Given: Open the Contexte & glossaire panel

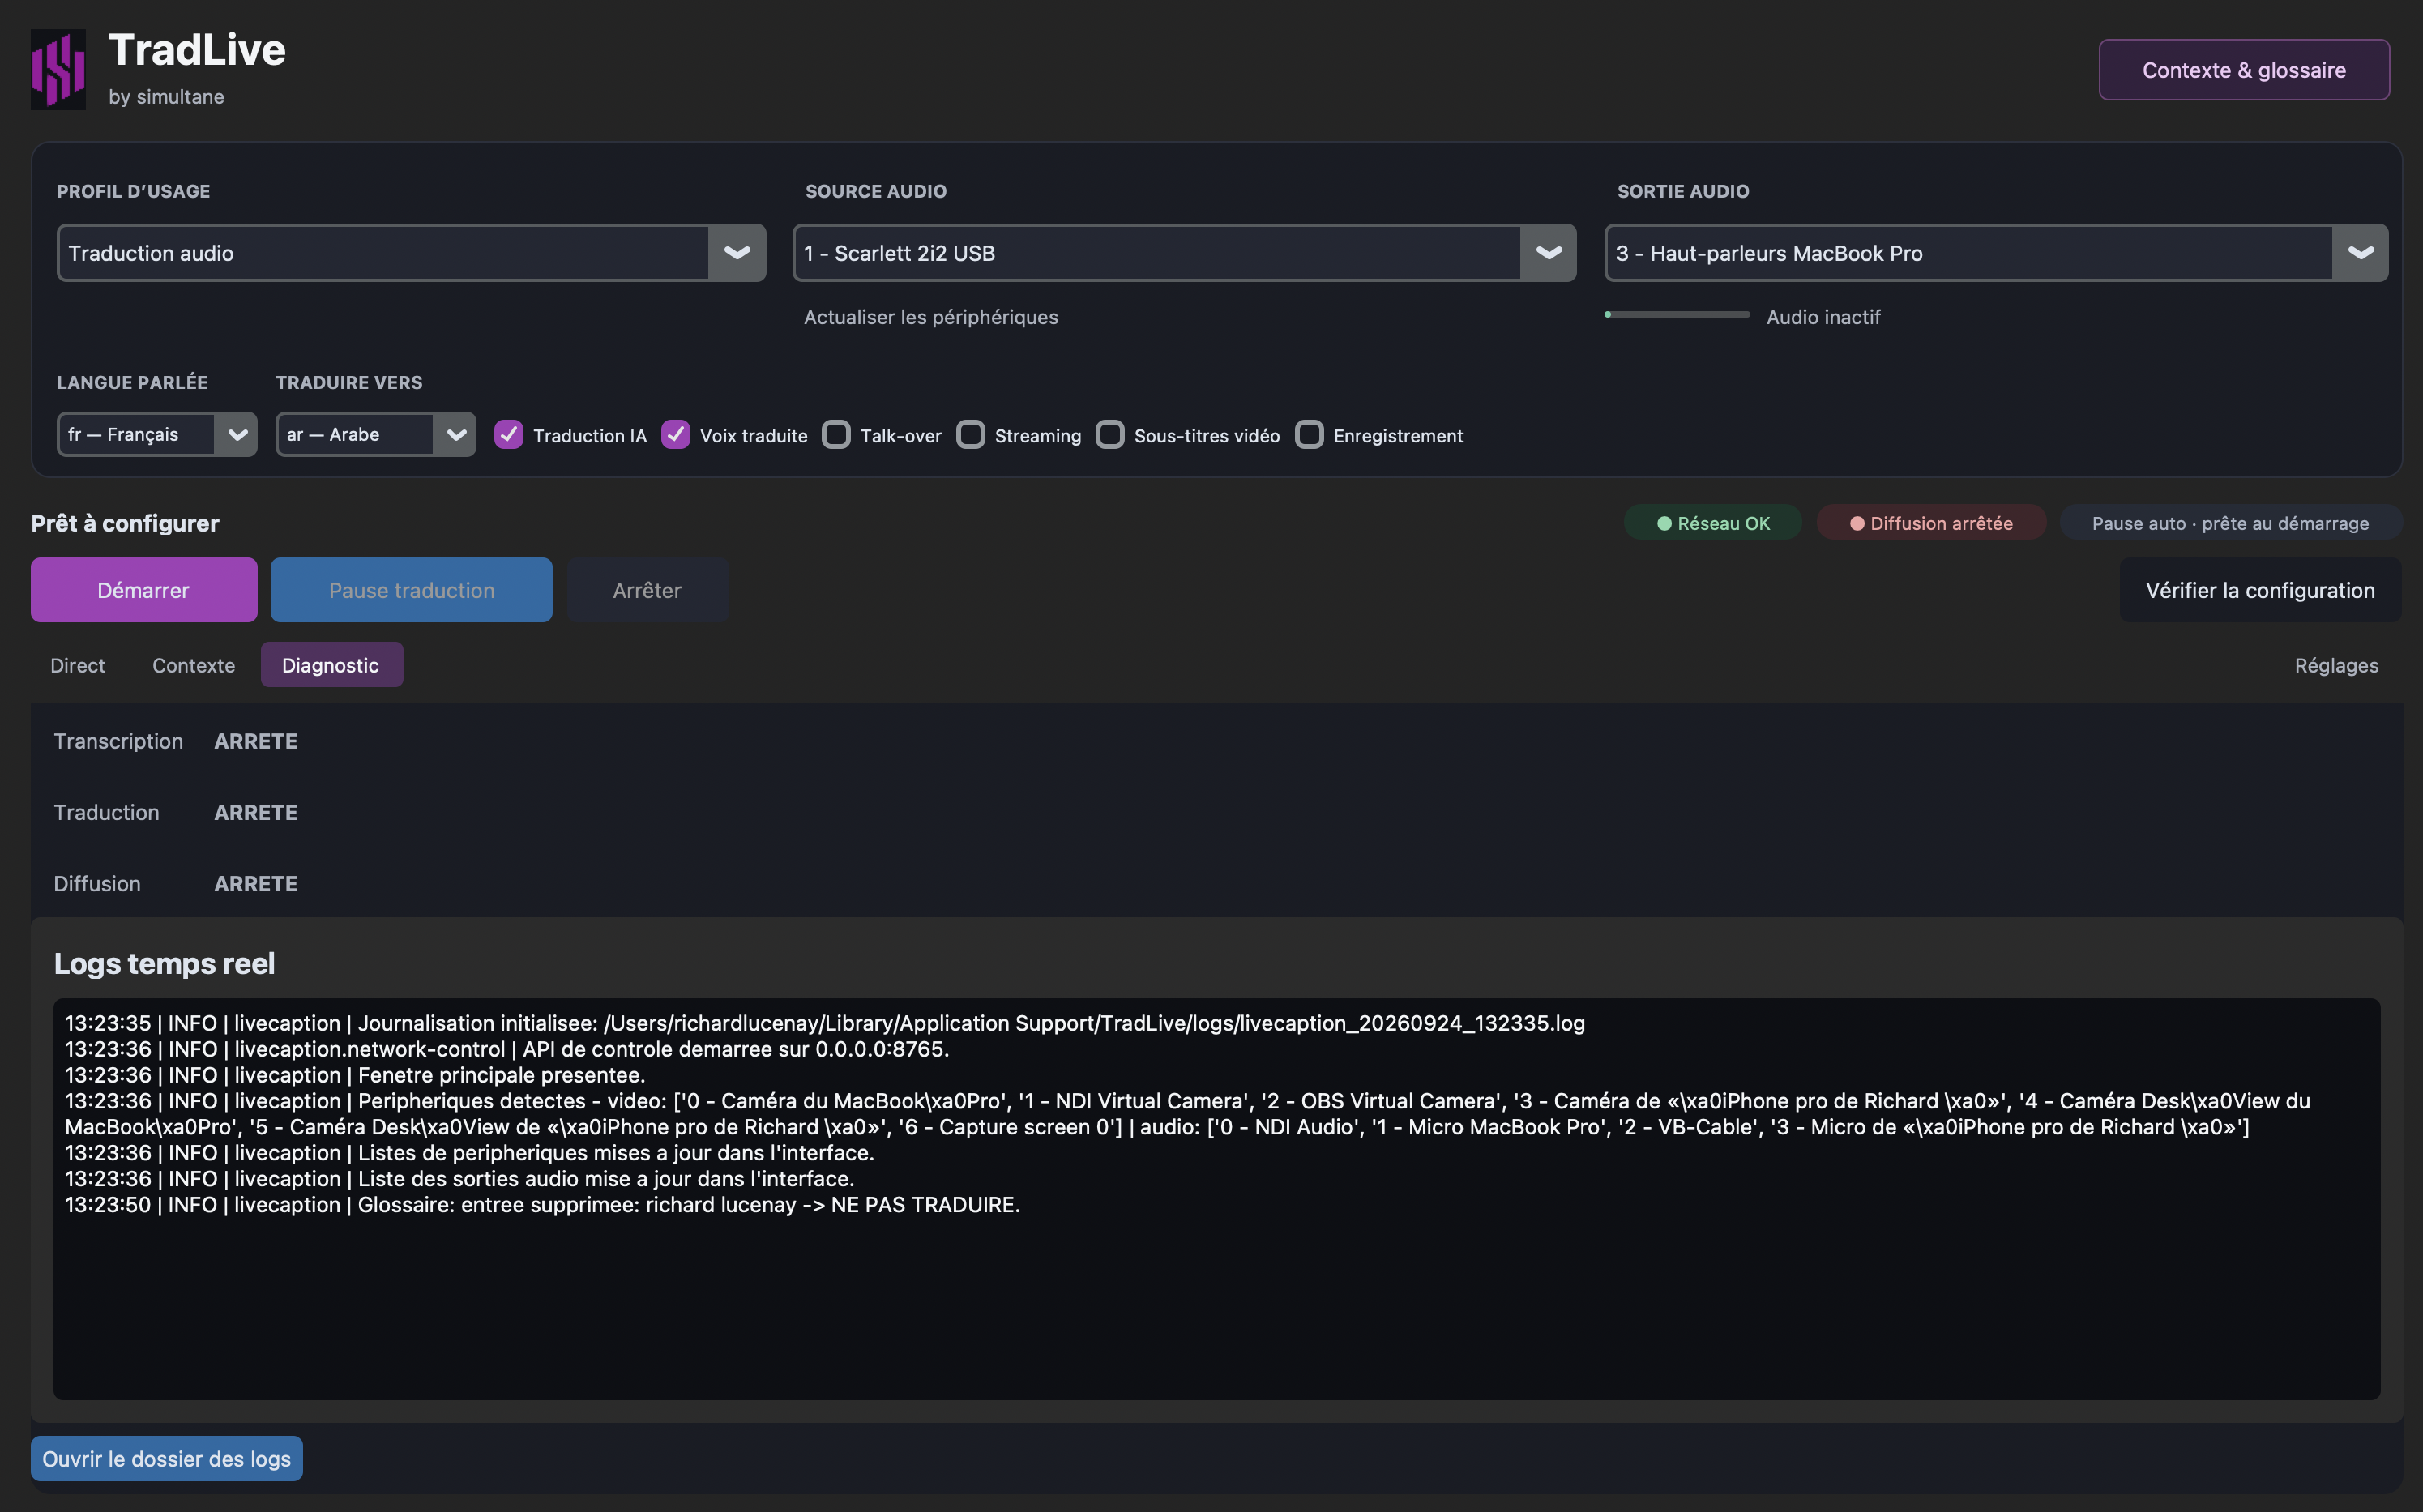Looking at the screenshot, I should 2243,70.
